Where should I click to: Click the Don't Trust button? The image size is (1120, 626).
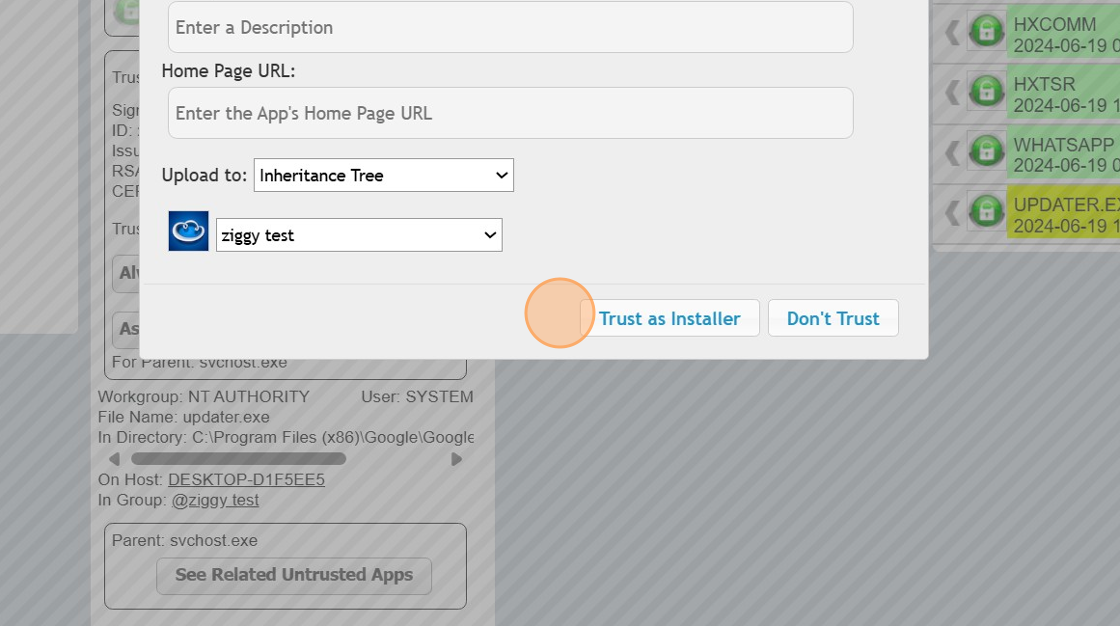point(833,318)
